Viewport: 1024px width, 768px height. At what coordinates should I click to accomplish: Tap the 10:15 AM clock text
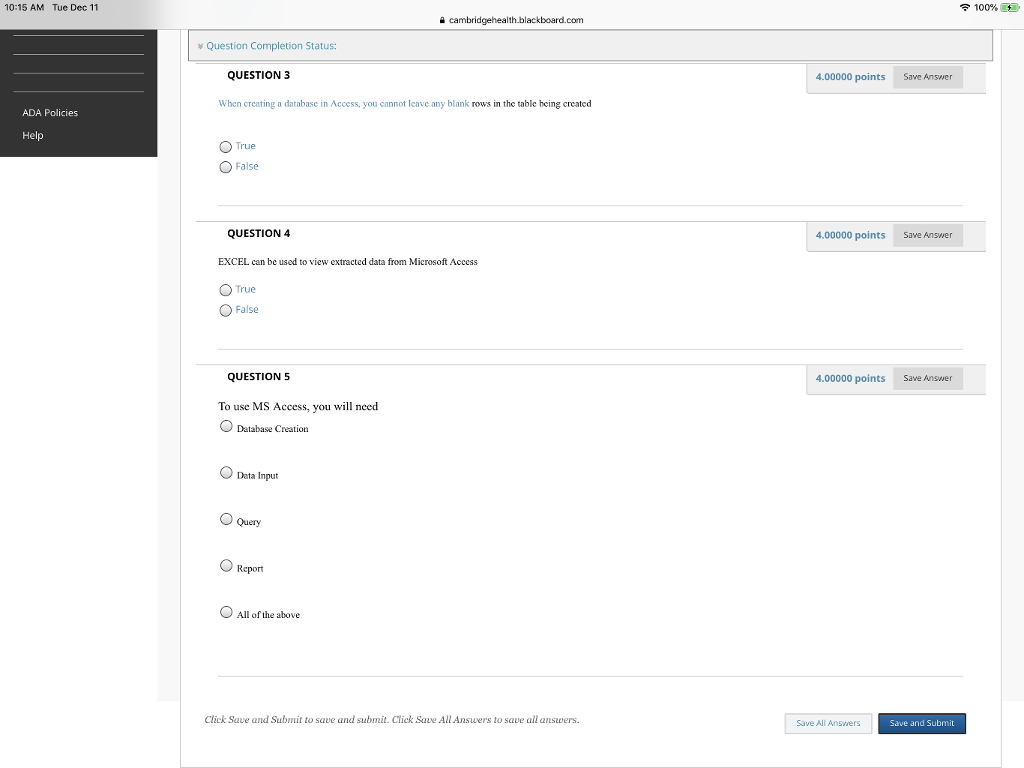(x=24, y=7)
